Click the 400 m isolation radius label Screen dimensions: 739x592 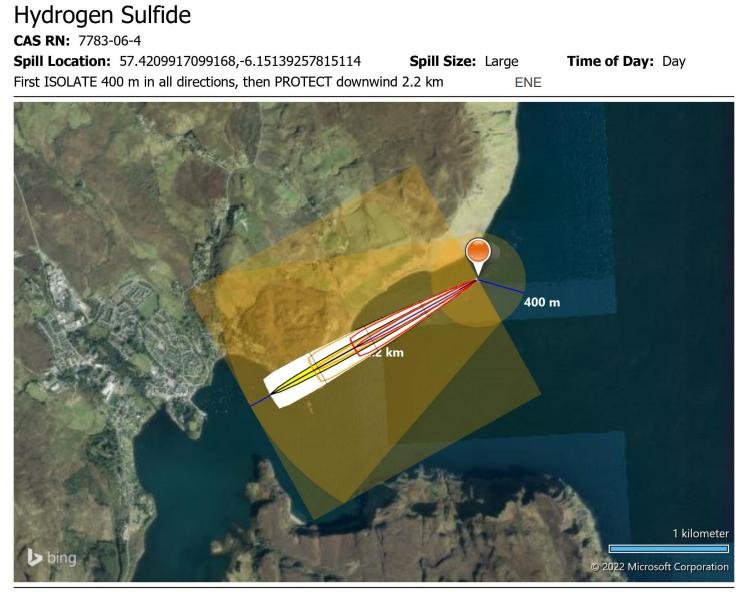[x=542, y=301]
